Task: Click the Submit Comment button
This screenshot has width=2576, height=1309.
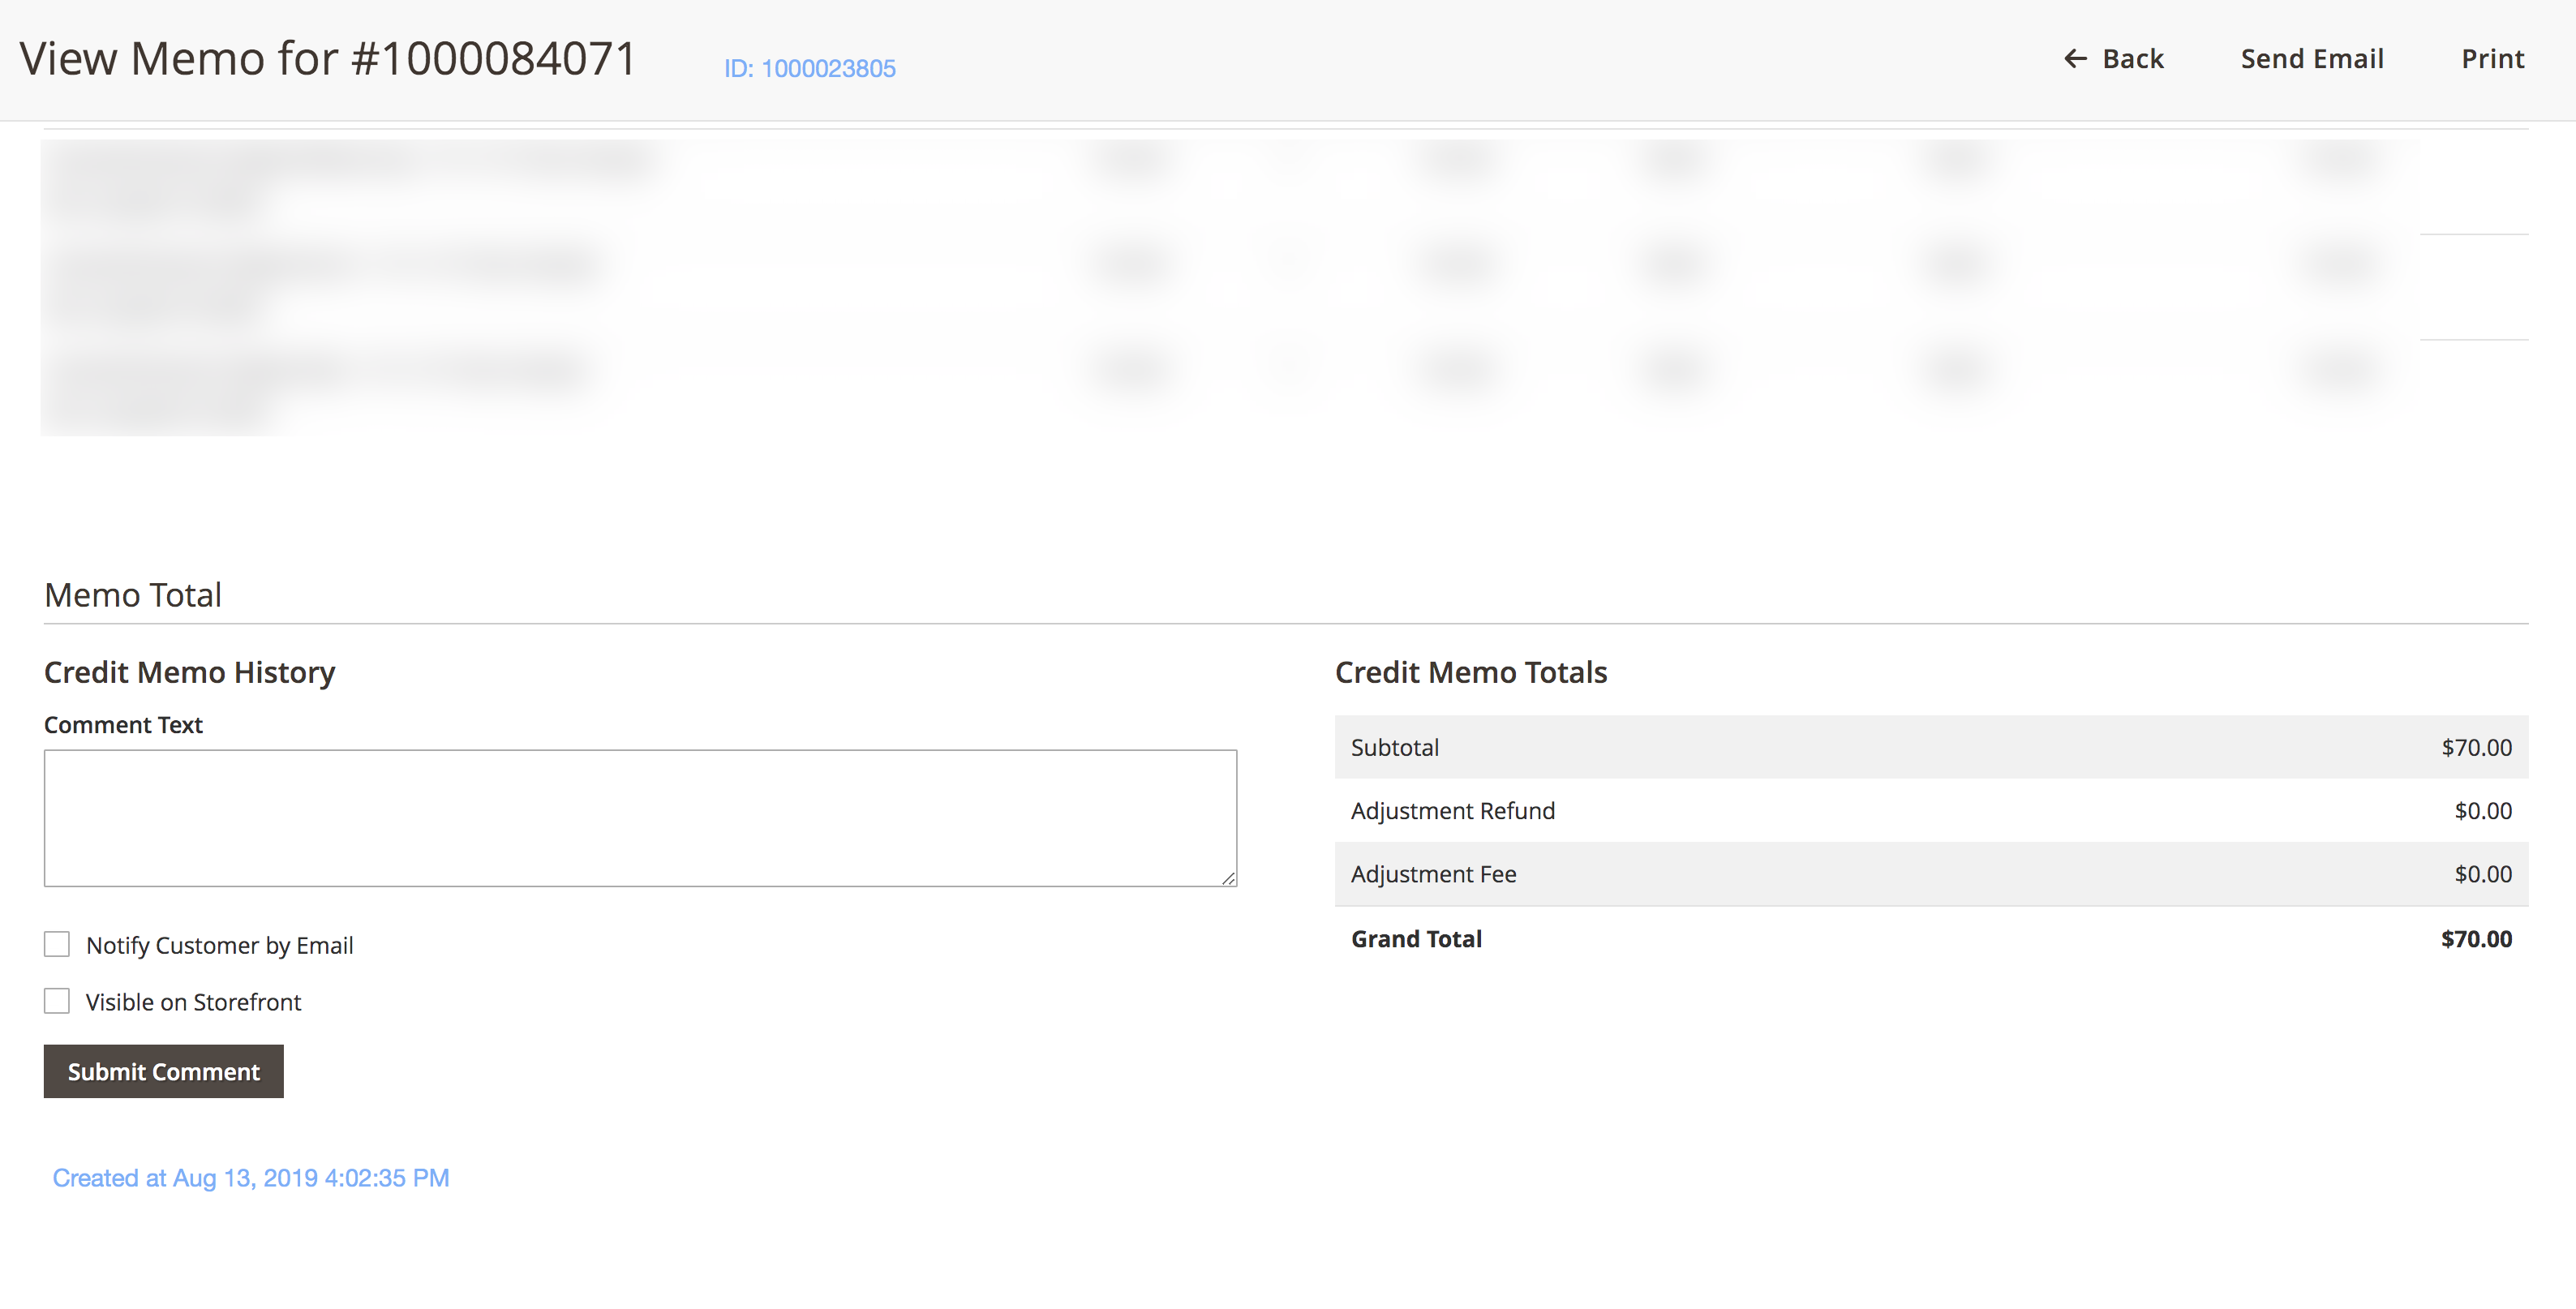Action: click(163, 1071)
